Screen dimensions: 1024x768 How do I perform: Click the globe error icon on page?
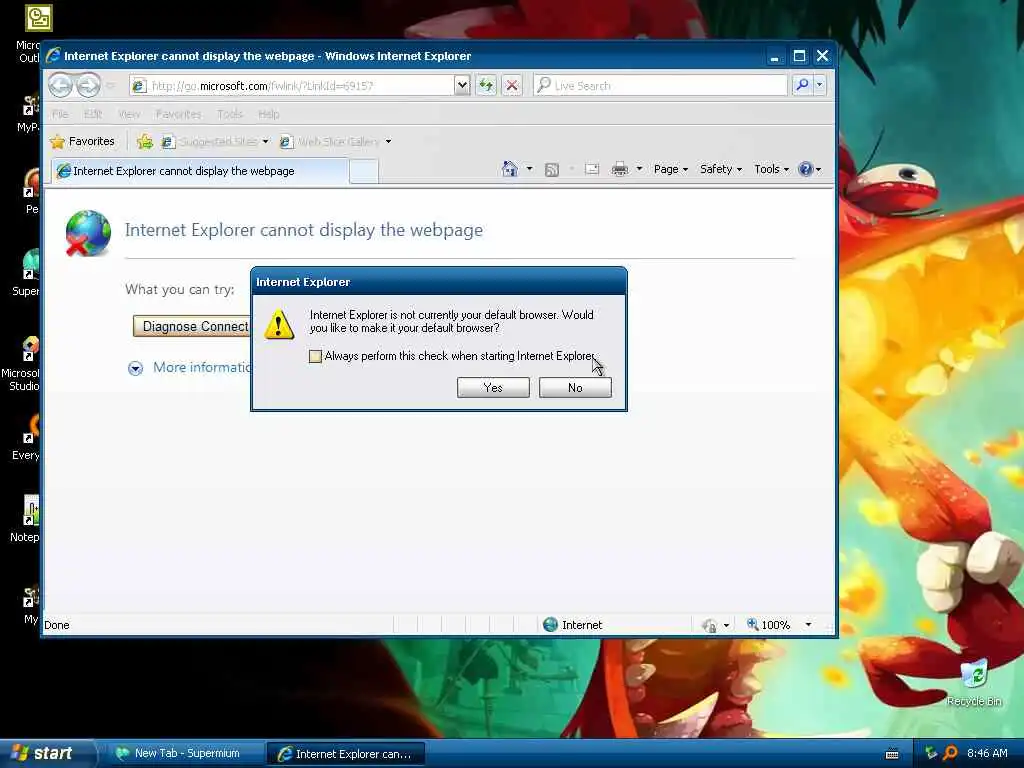click(x=88, y=233)
